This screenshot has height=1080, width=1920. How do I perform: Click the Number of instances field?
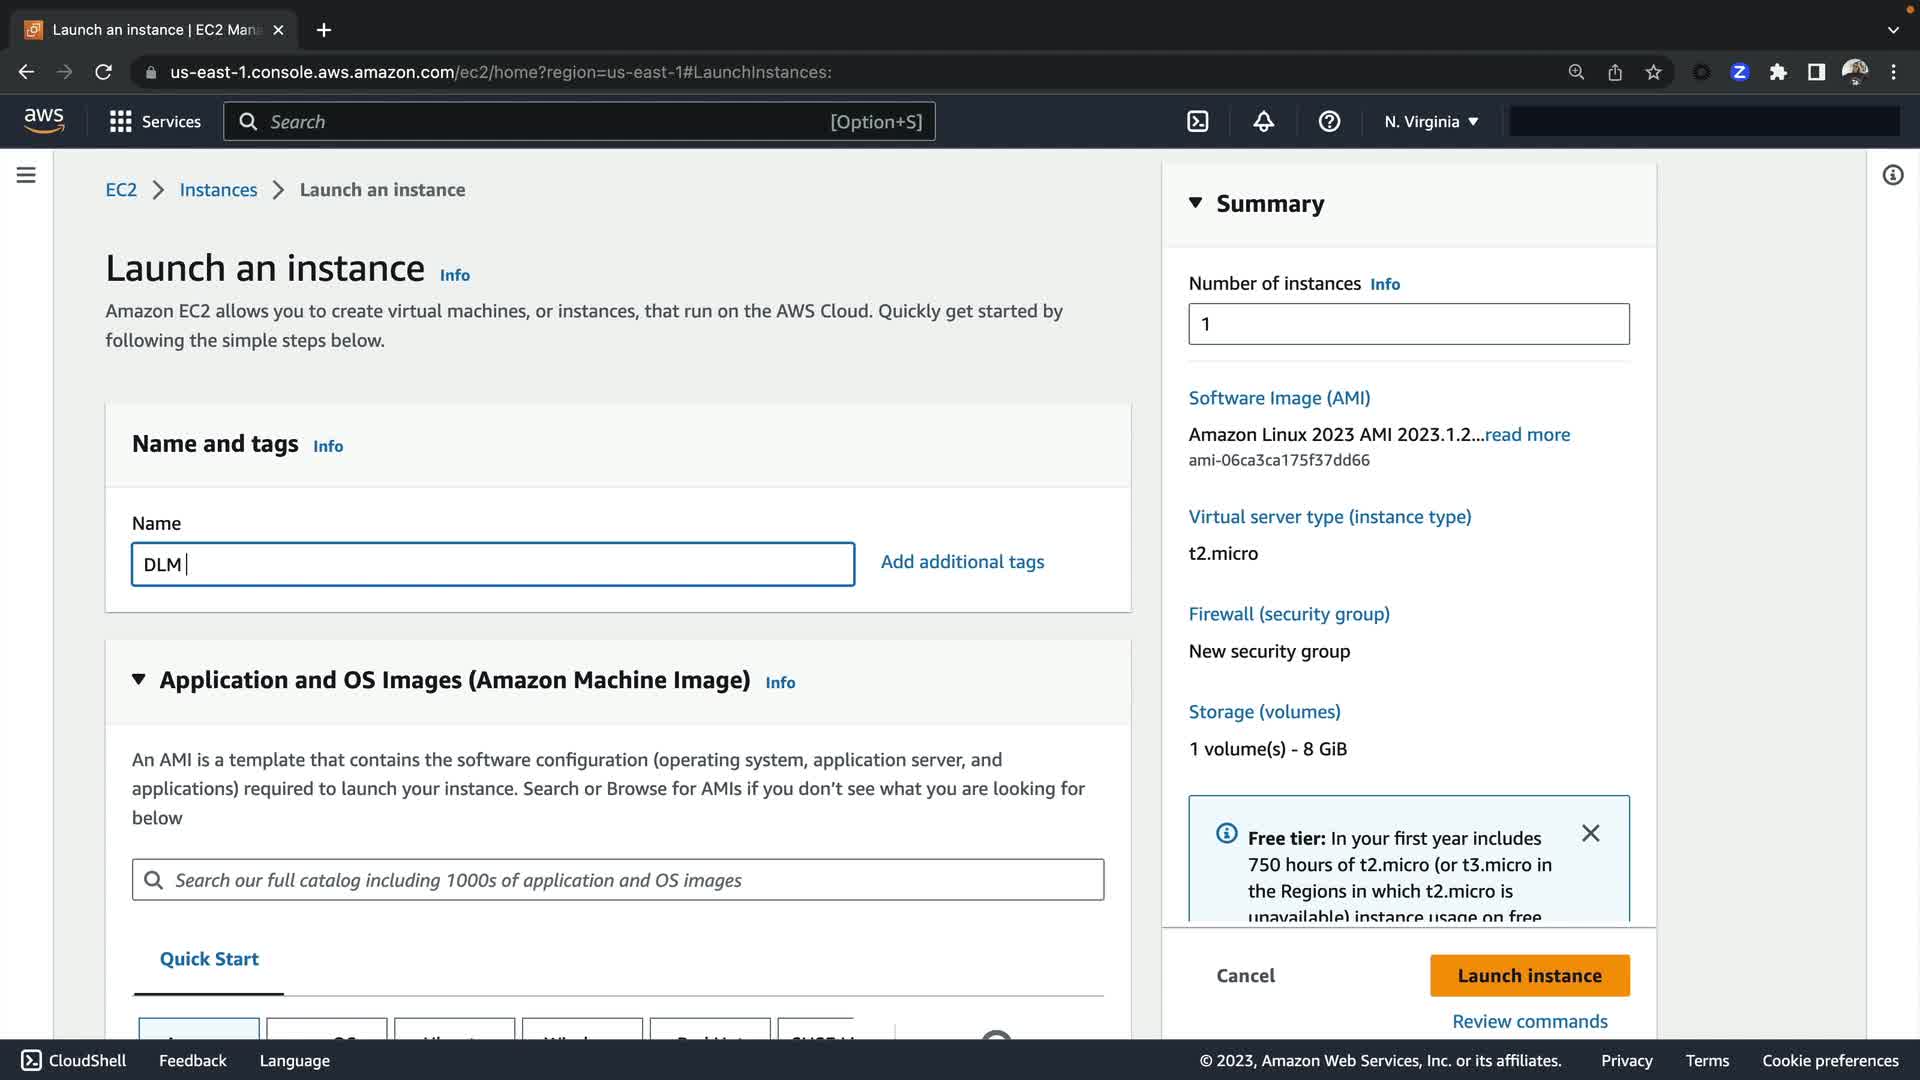point(1408,324)
